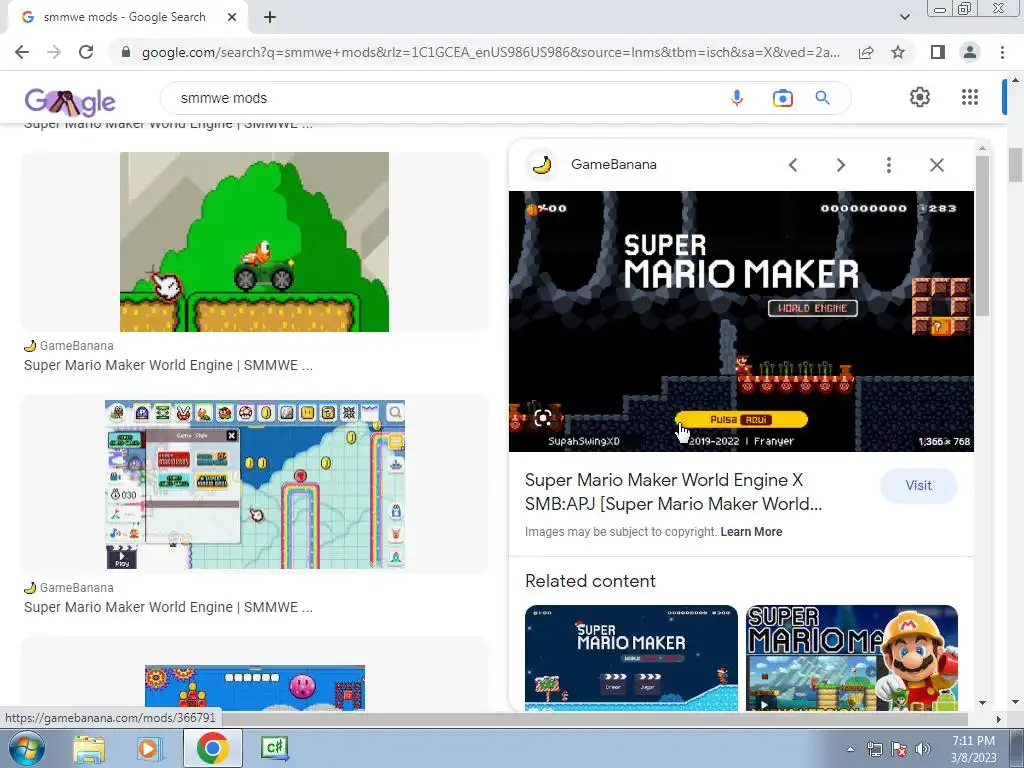The width and height of the screenshot is (1024, 768).
Task: Open the green bush kart result image
Action: coord(254,242)
